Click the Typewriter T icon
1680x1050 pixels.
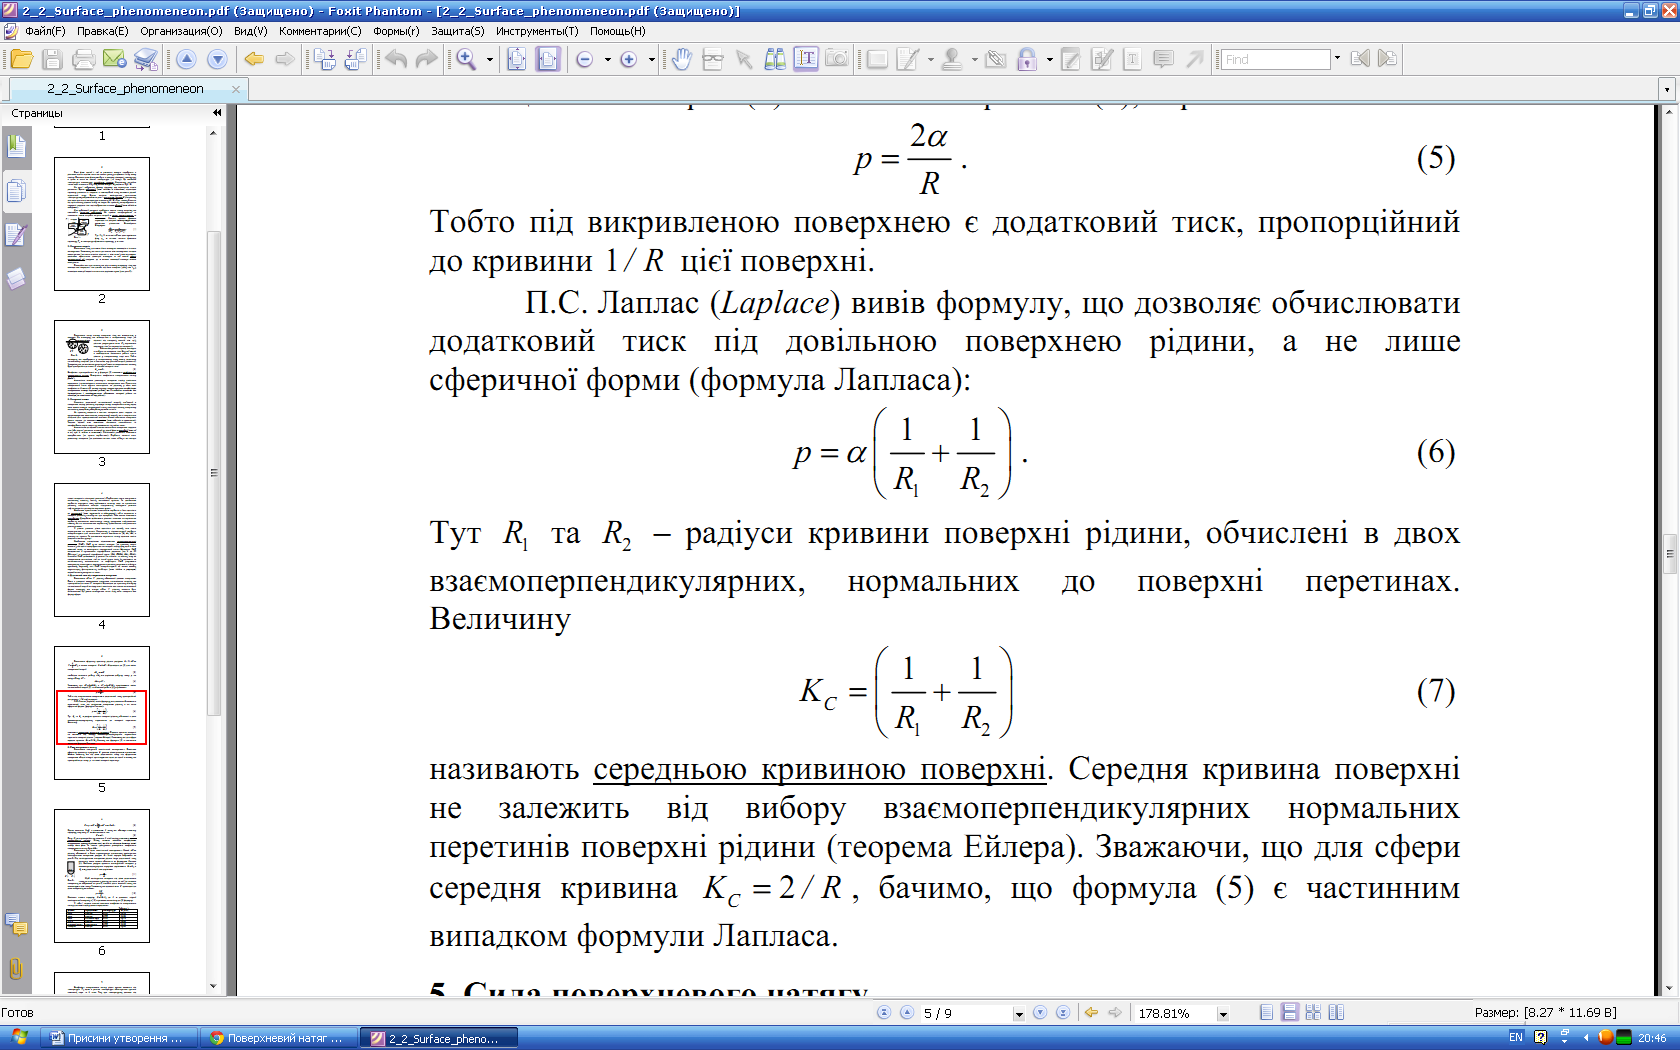[x=1132, y=60]
